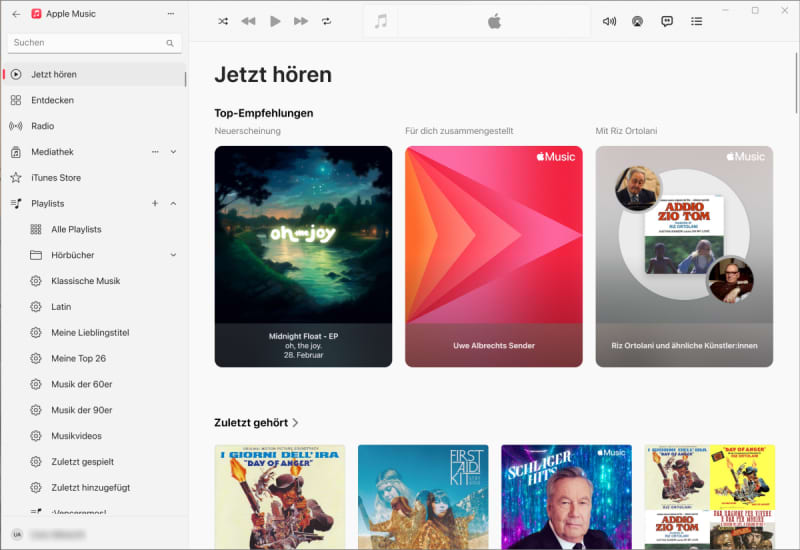Click the gear icon beside Latin
The height and width of the screenshot is (550, 800).
pyautogui.click(x=36, y=307)
